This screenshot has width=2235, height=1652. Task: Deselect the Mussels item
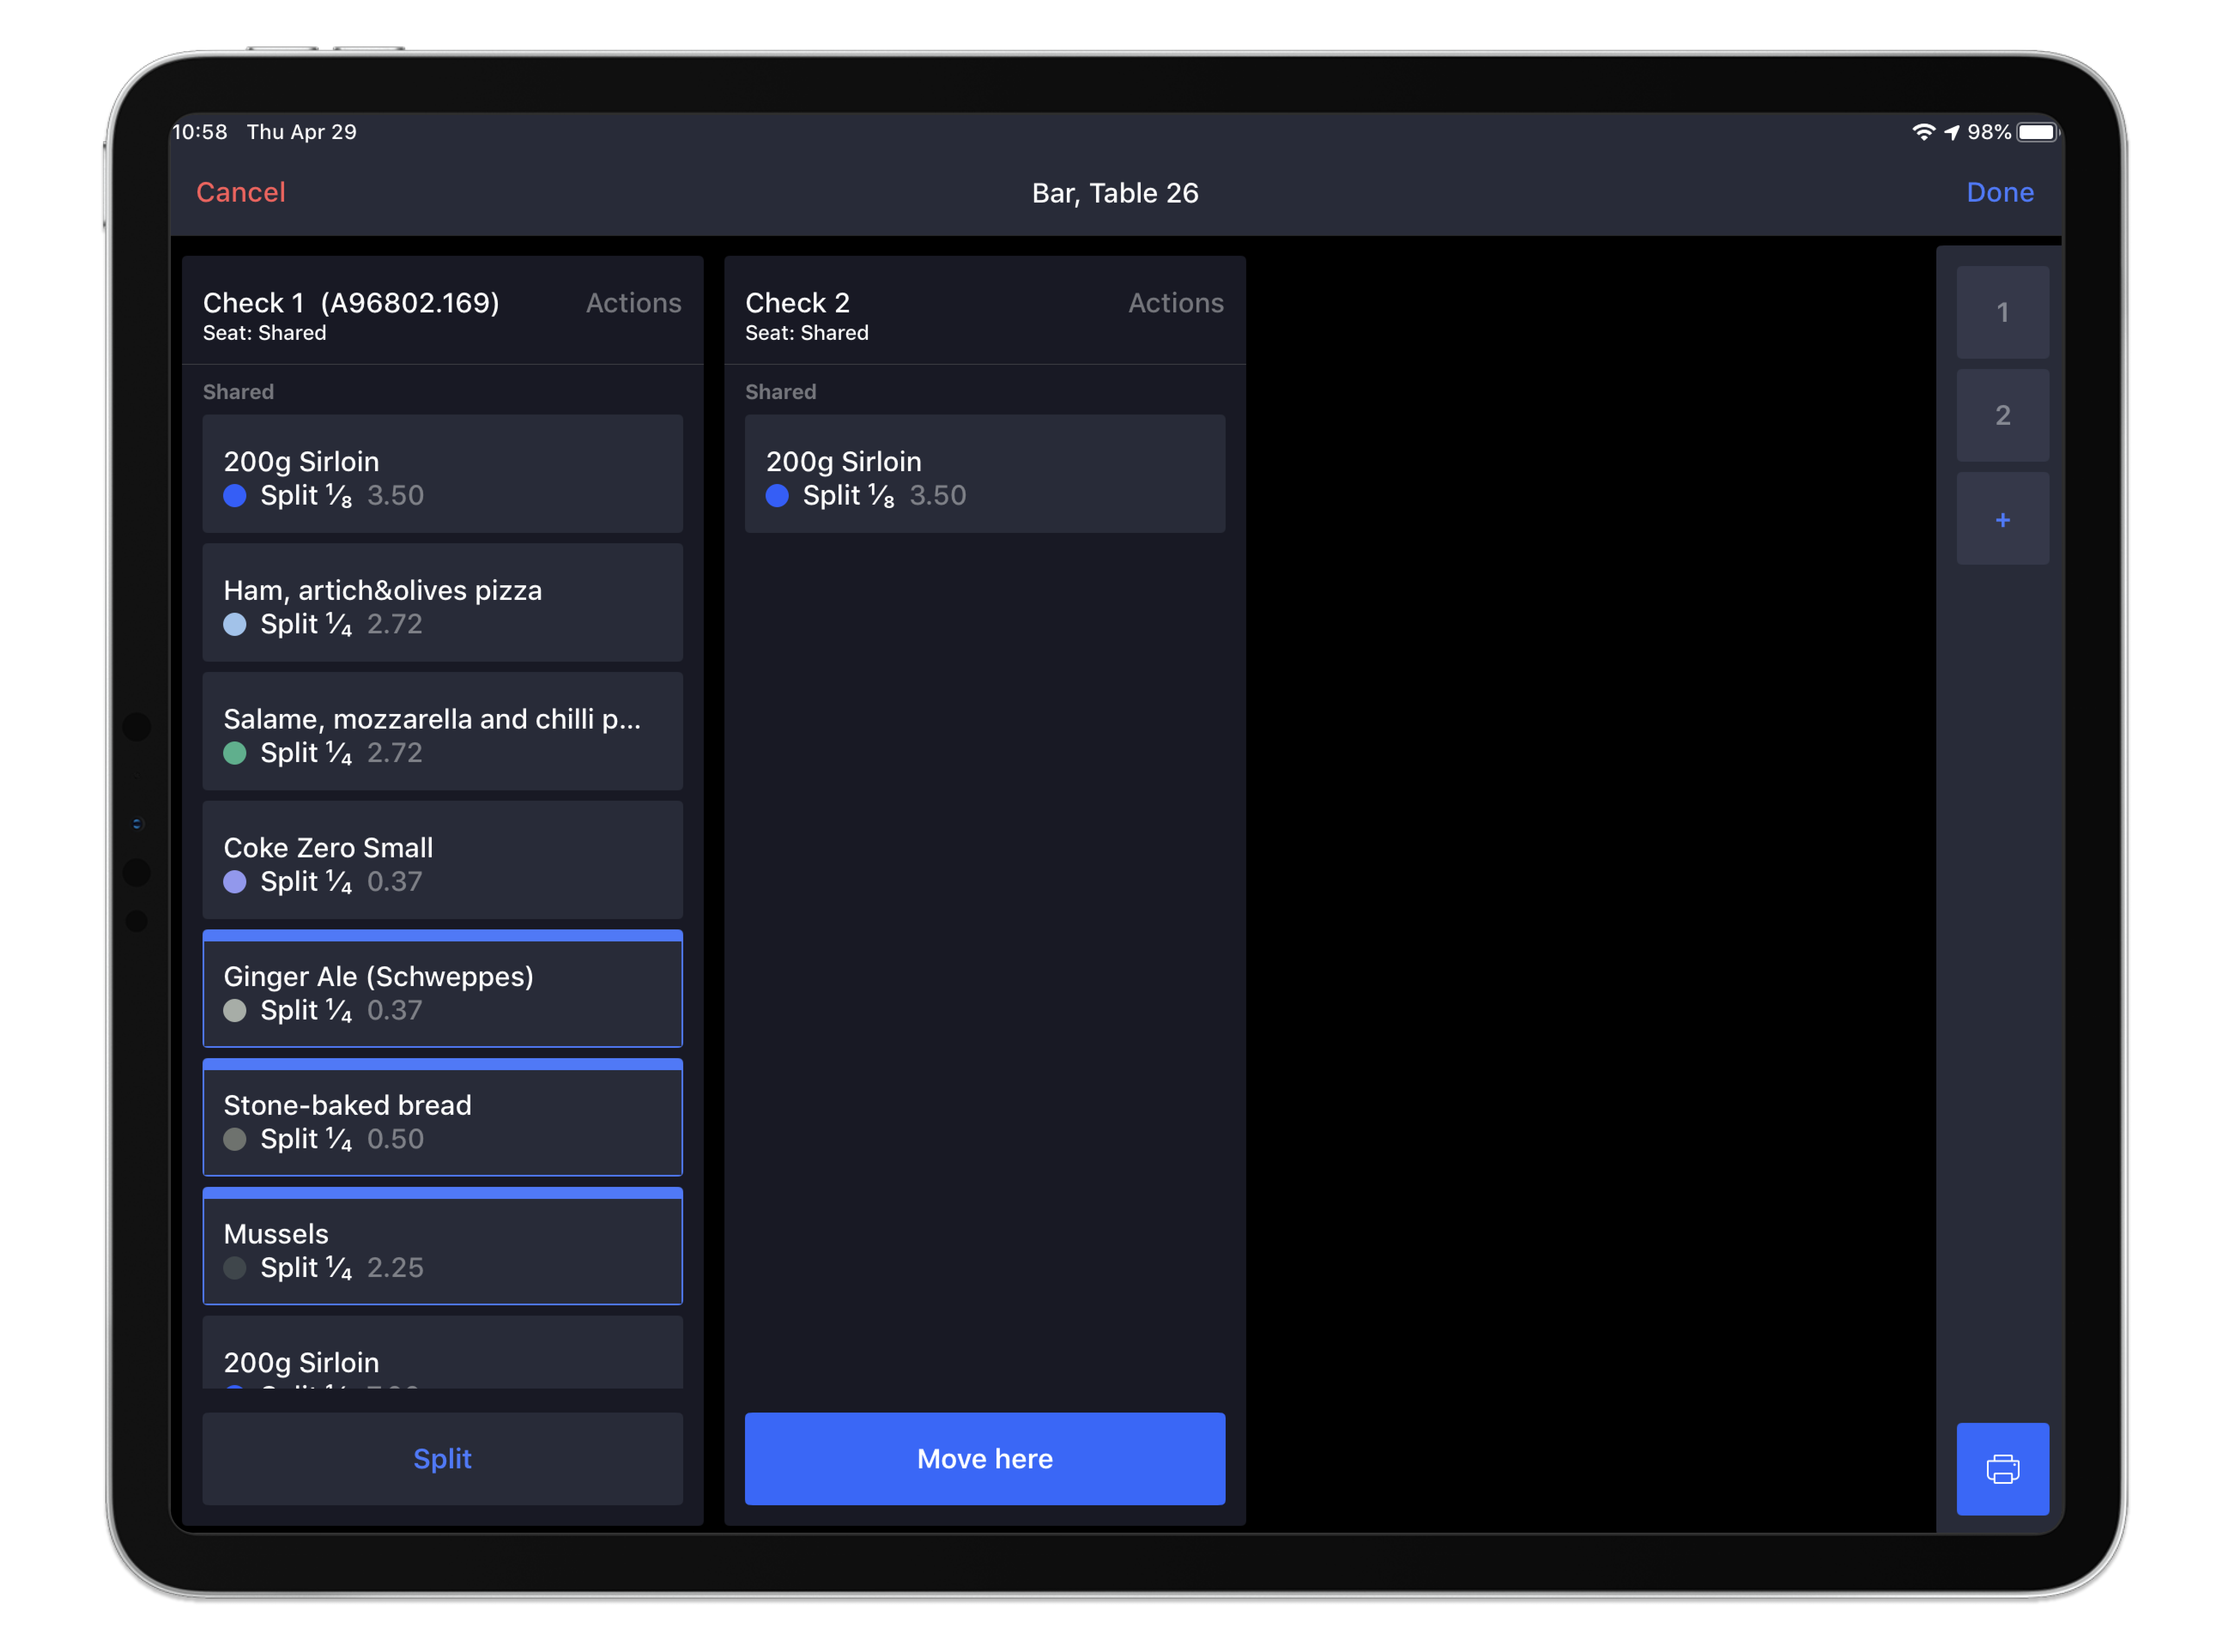coord(442,1246)
